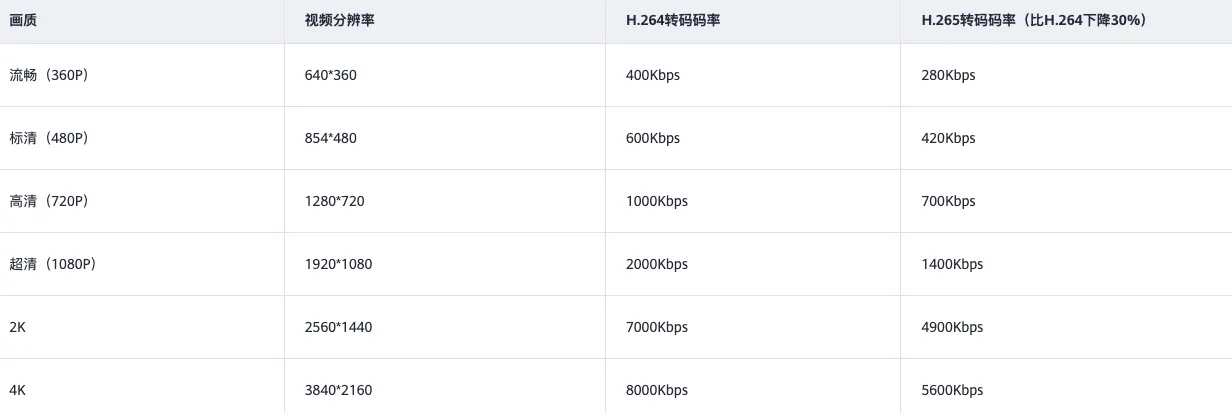Click the 7000Kbps H.264 bitrate cell
Viewport: 1232px width, 413px height.
tap(657, 327)
